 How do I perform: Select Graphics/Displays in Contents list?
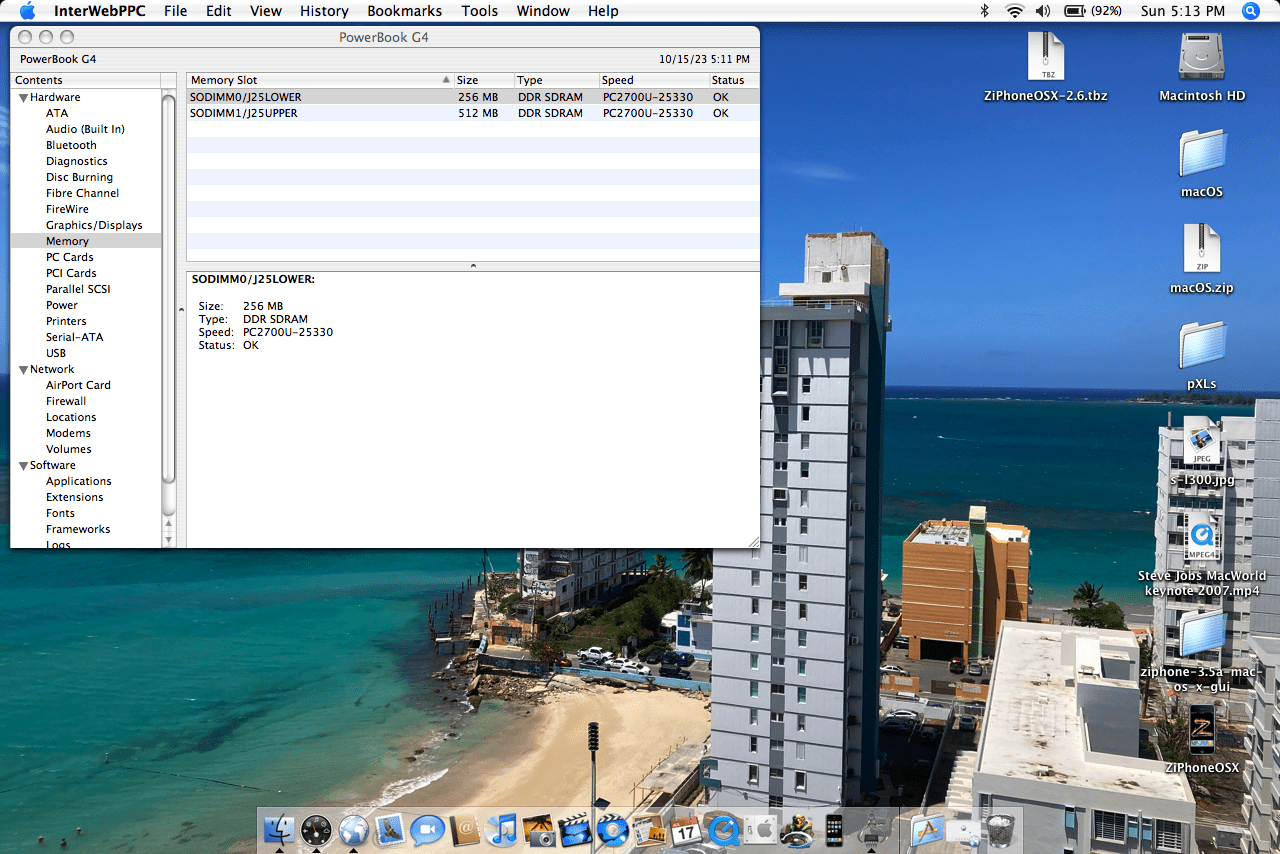(x=94, y=225)
